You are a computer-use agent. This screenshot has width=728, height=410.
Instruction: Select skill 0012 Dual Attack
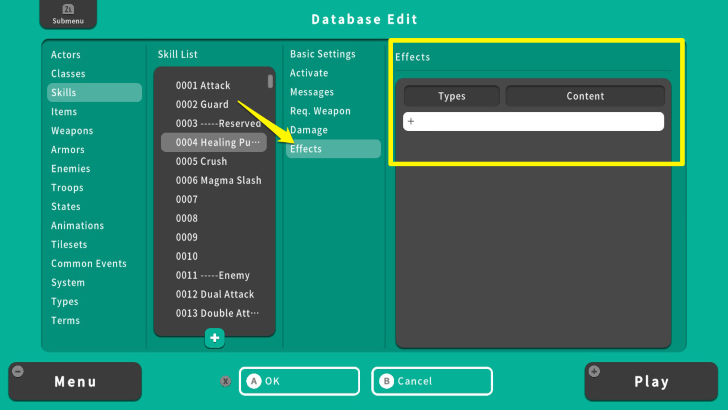click(214, 295)
